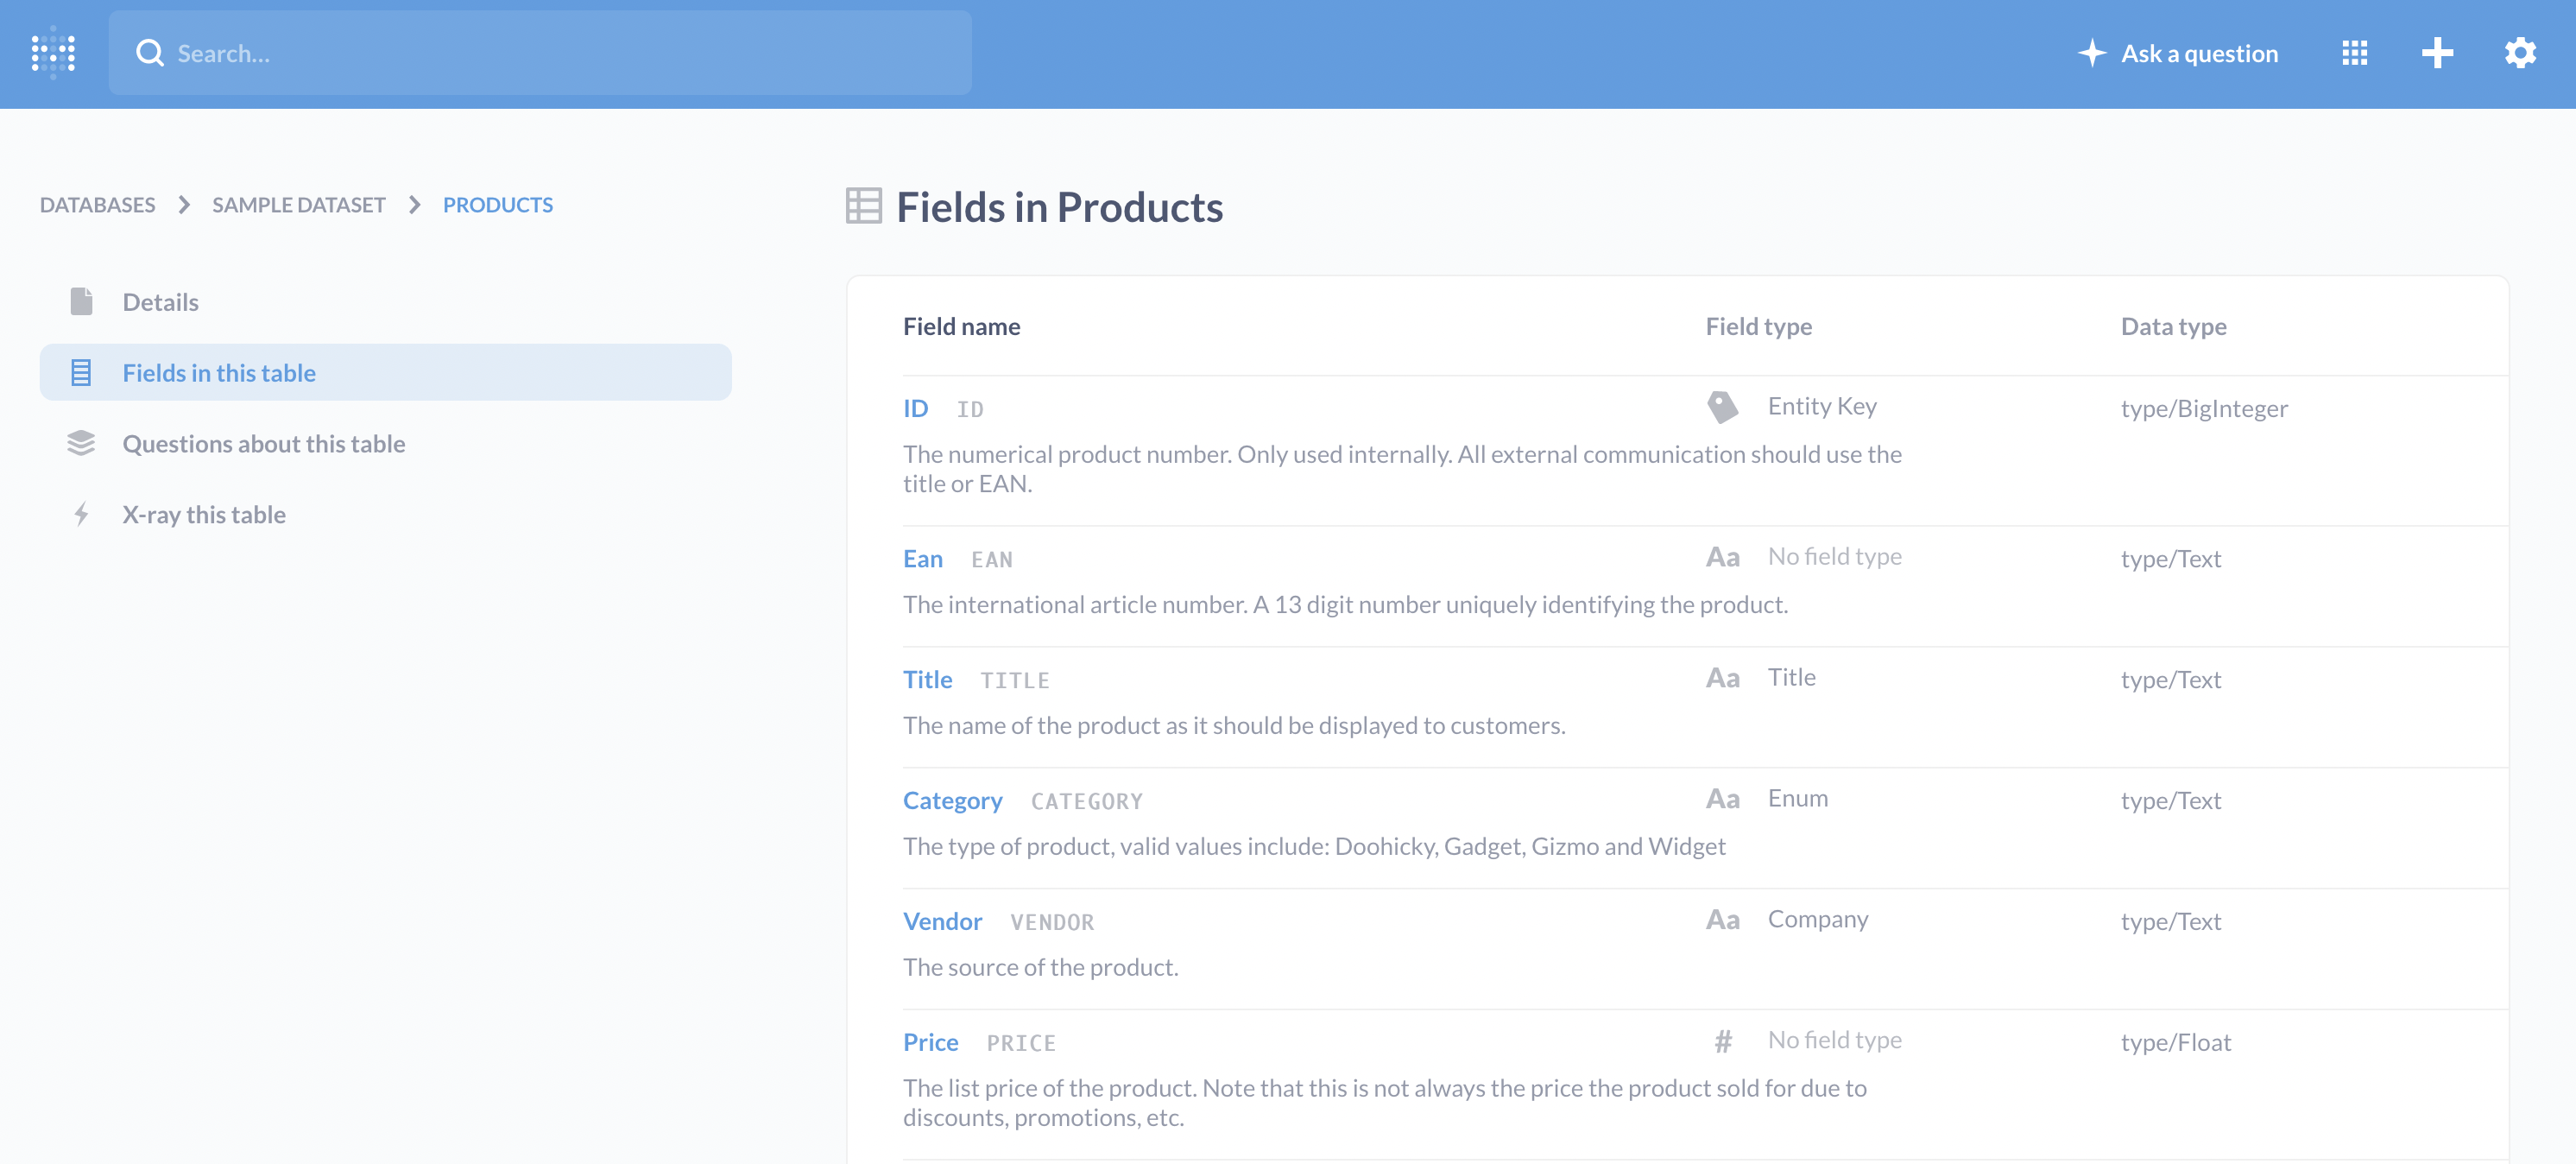Image resolution: width=2576 pixels, height=1164 pixels.
Task: Click the Entity Key tag icon
Action: coord(1722,407)
